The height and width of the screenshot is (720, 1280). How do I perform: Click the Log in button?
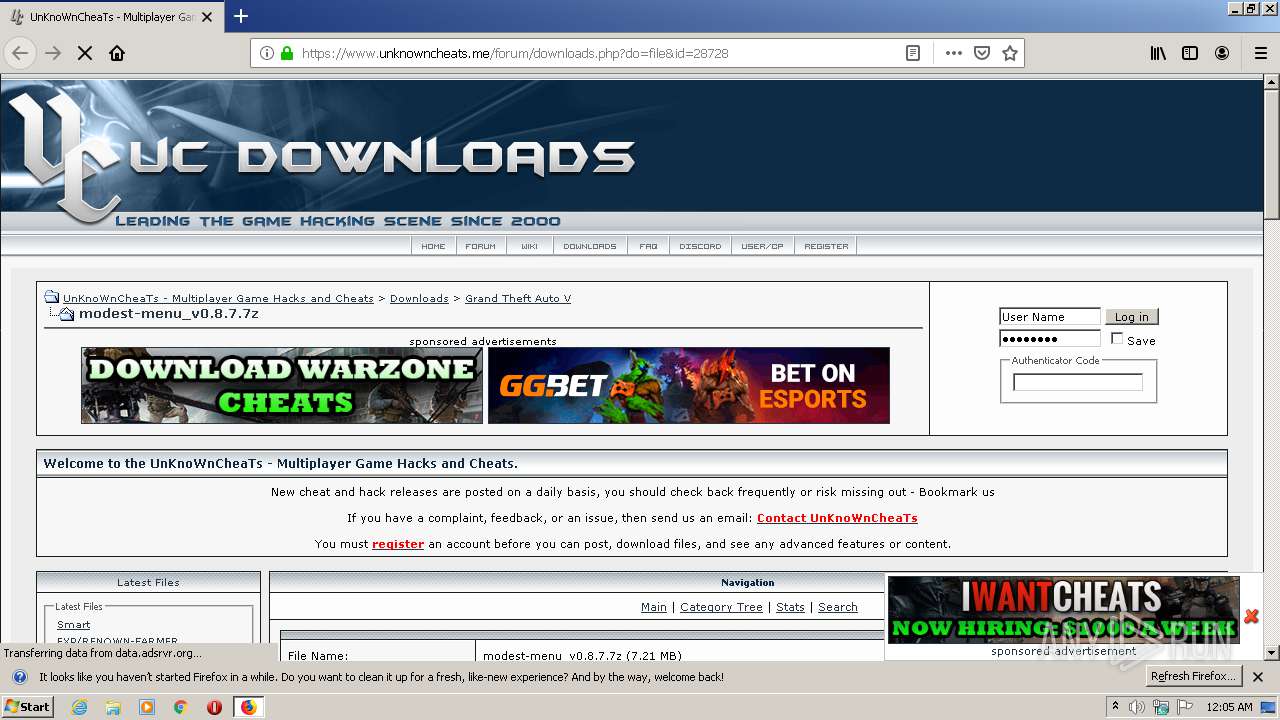click(1132, 317)
